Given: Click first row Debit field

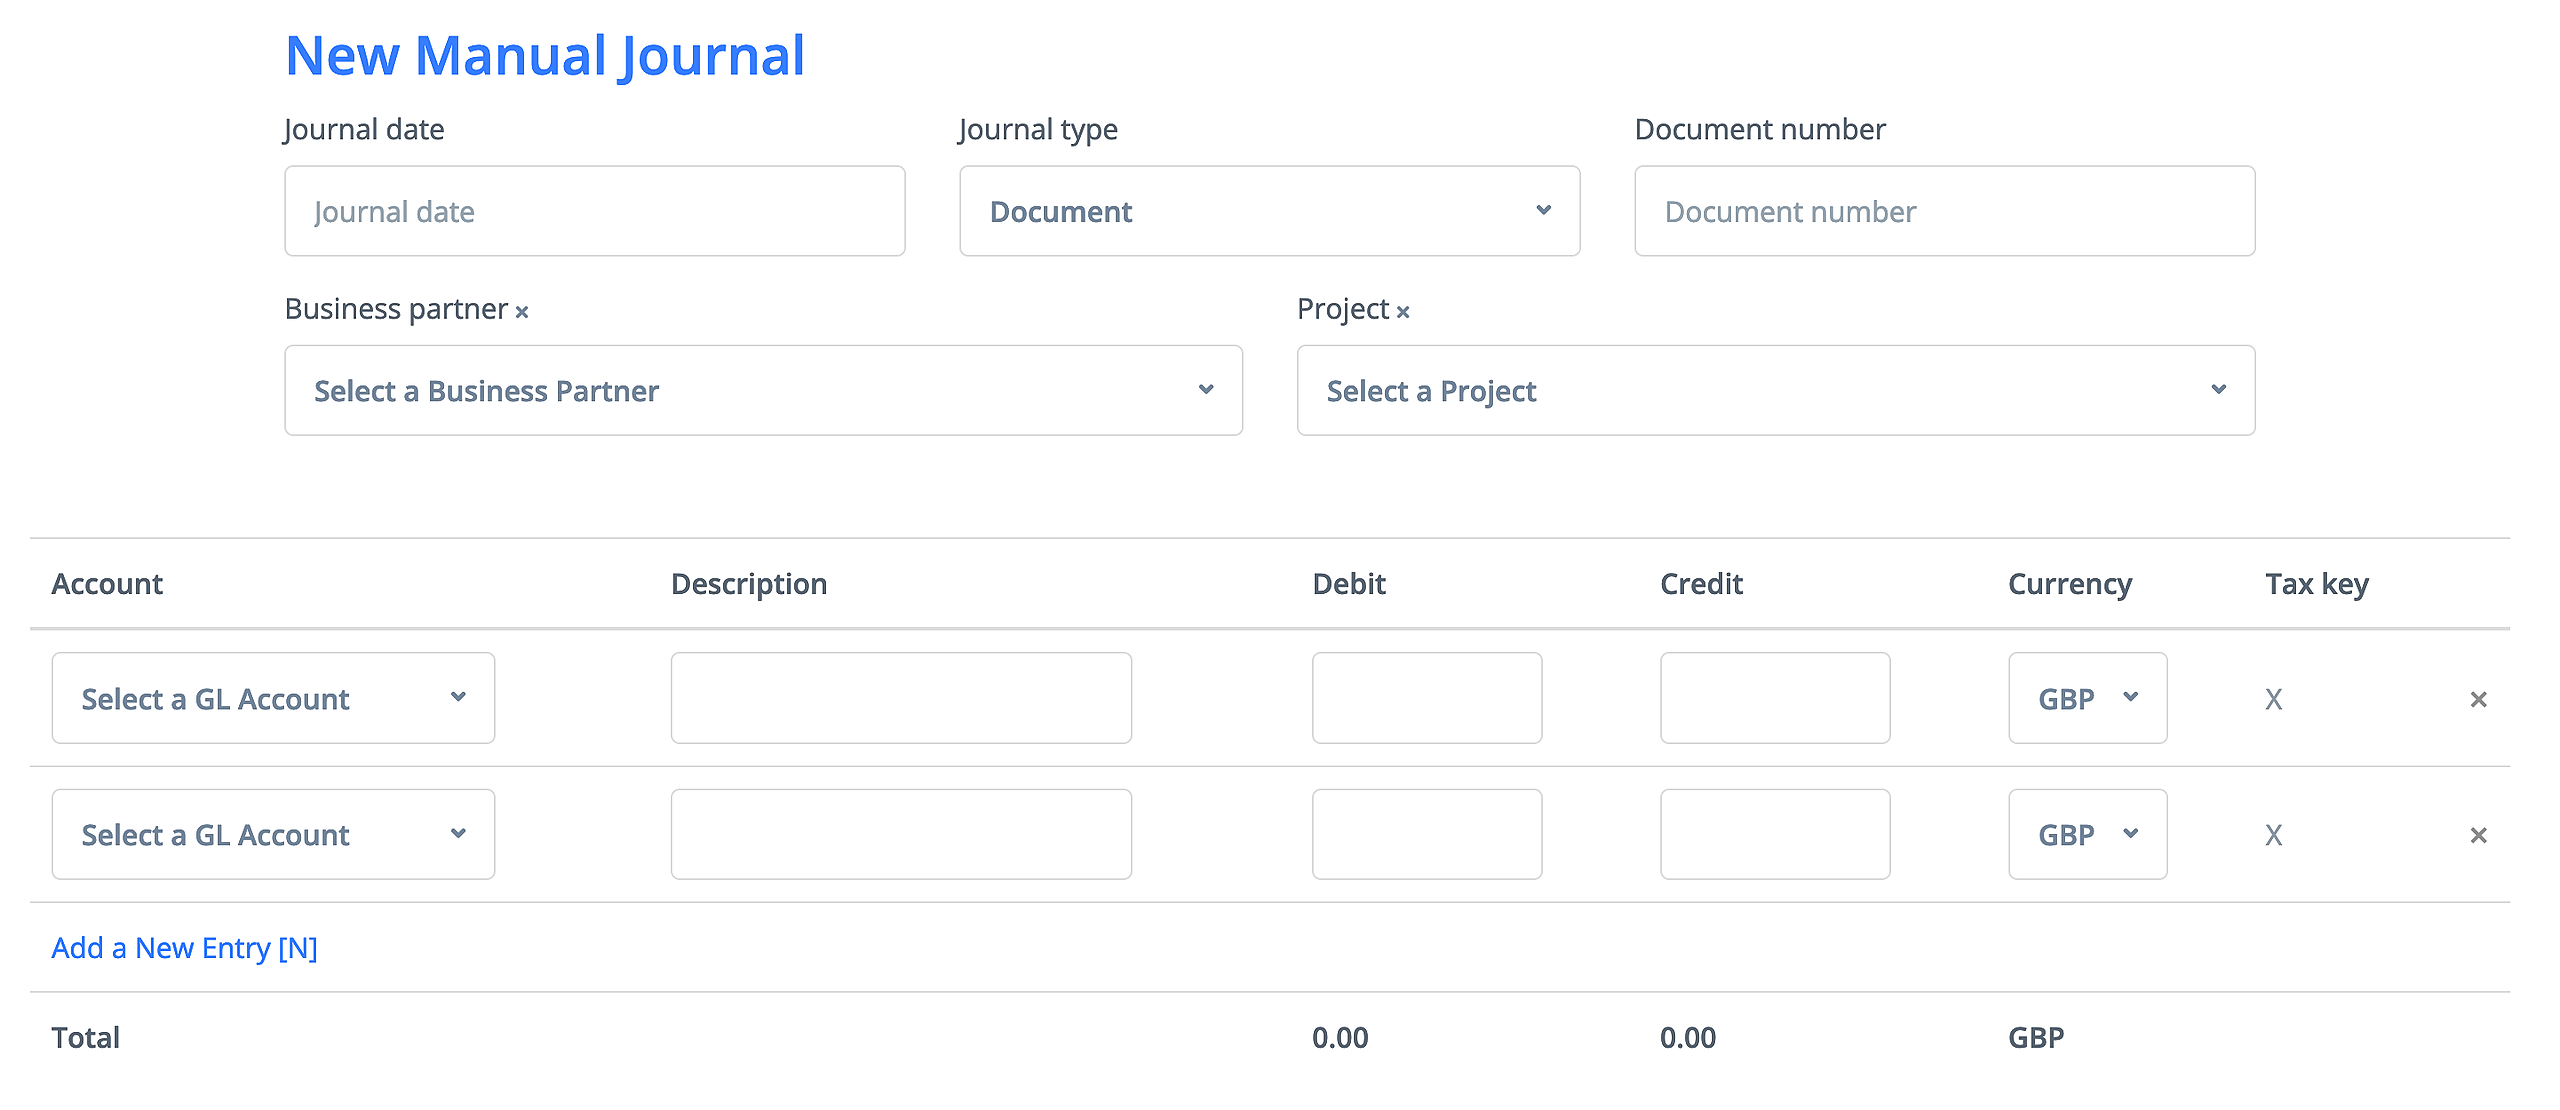Looking at the screenshot, I should click(x=1426, y=698).
